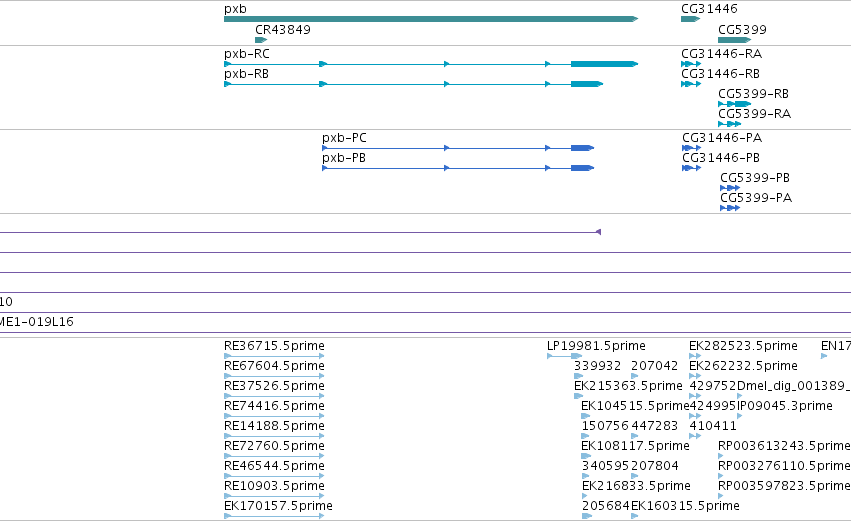Select the EK170157.5prime EST label
The image size is (851, 521).
278,507
